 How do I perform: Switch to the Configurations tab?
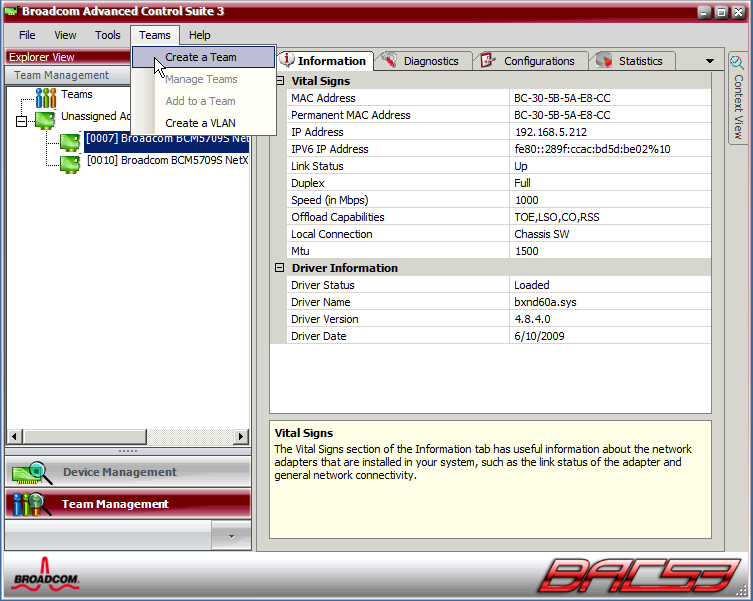(x=531, y=61)
